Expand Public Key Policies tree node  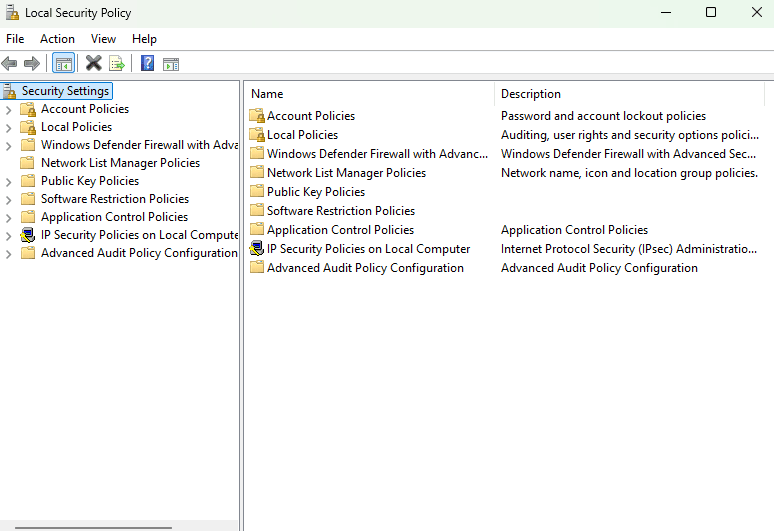click(x=8, y=182)
